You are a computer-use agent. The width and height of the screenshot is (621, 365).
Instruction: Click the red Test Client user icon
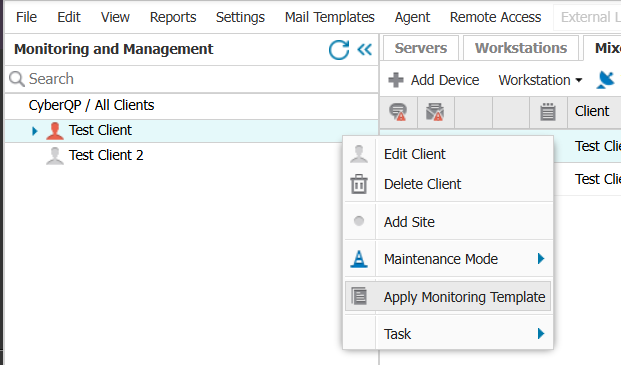coord(55,131)
